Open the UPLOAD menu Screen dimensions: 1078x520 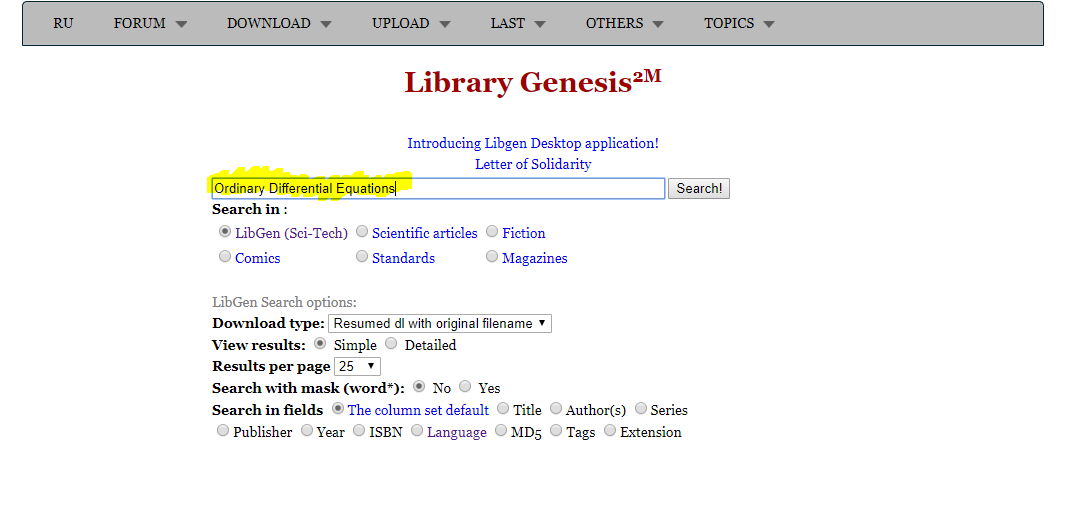tap(411, 23)
